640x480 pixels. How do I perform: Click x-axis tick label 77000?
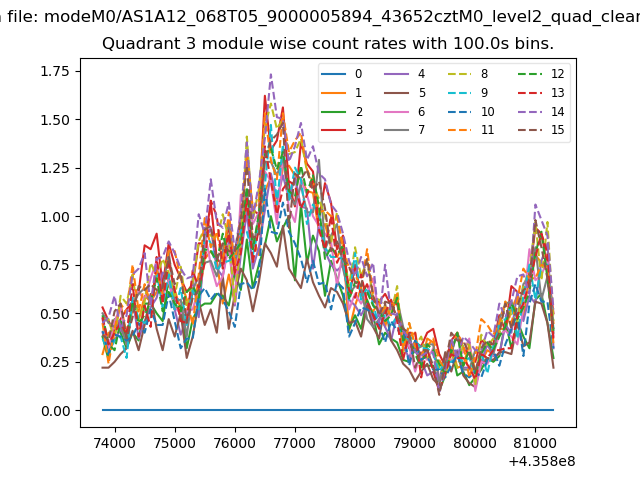tap(295, 443)
